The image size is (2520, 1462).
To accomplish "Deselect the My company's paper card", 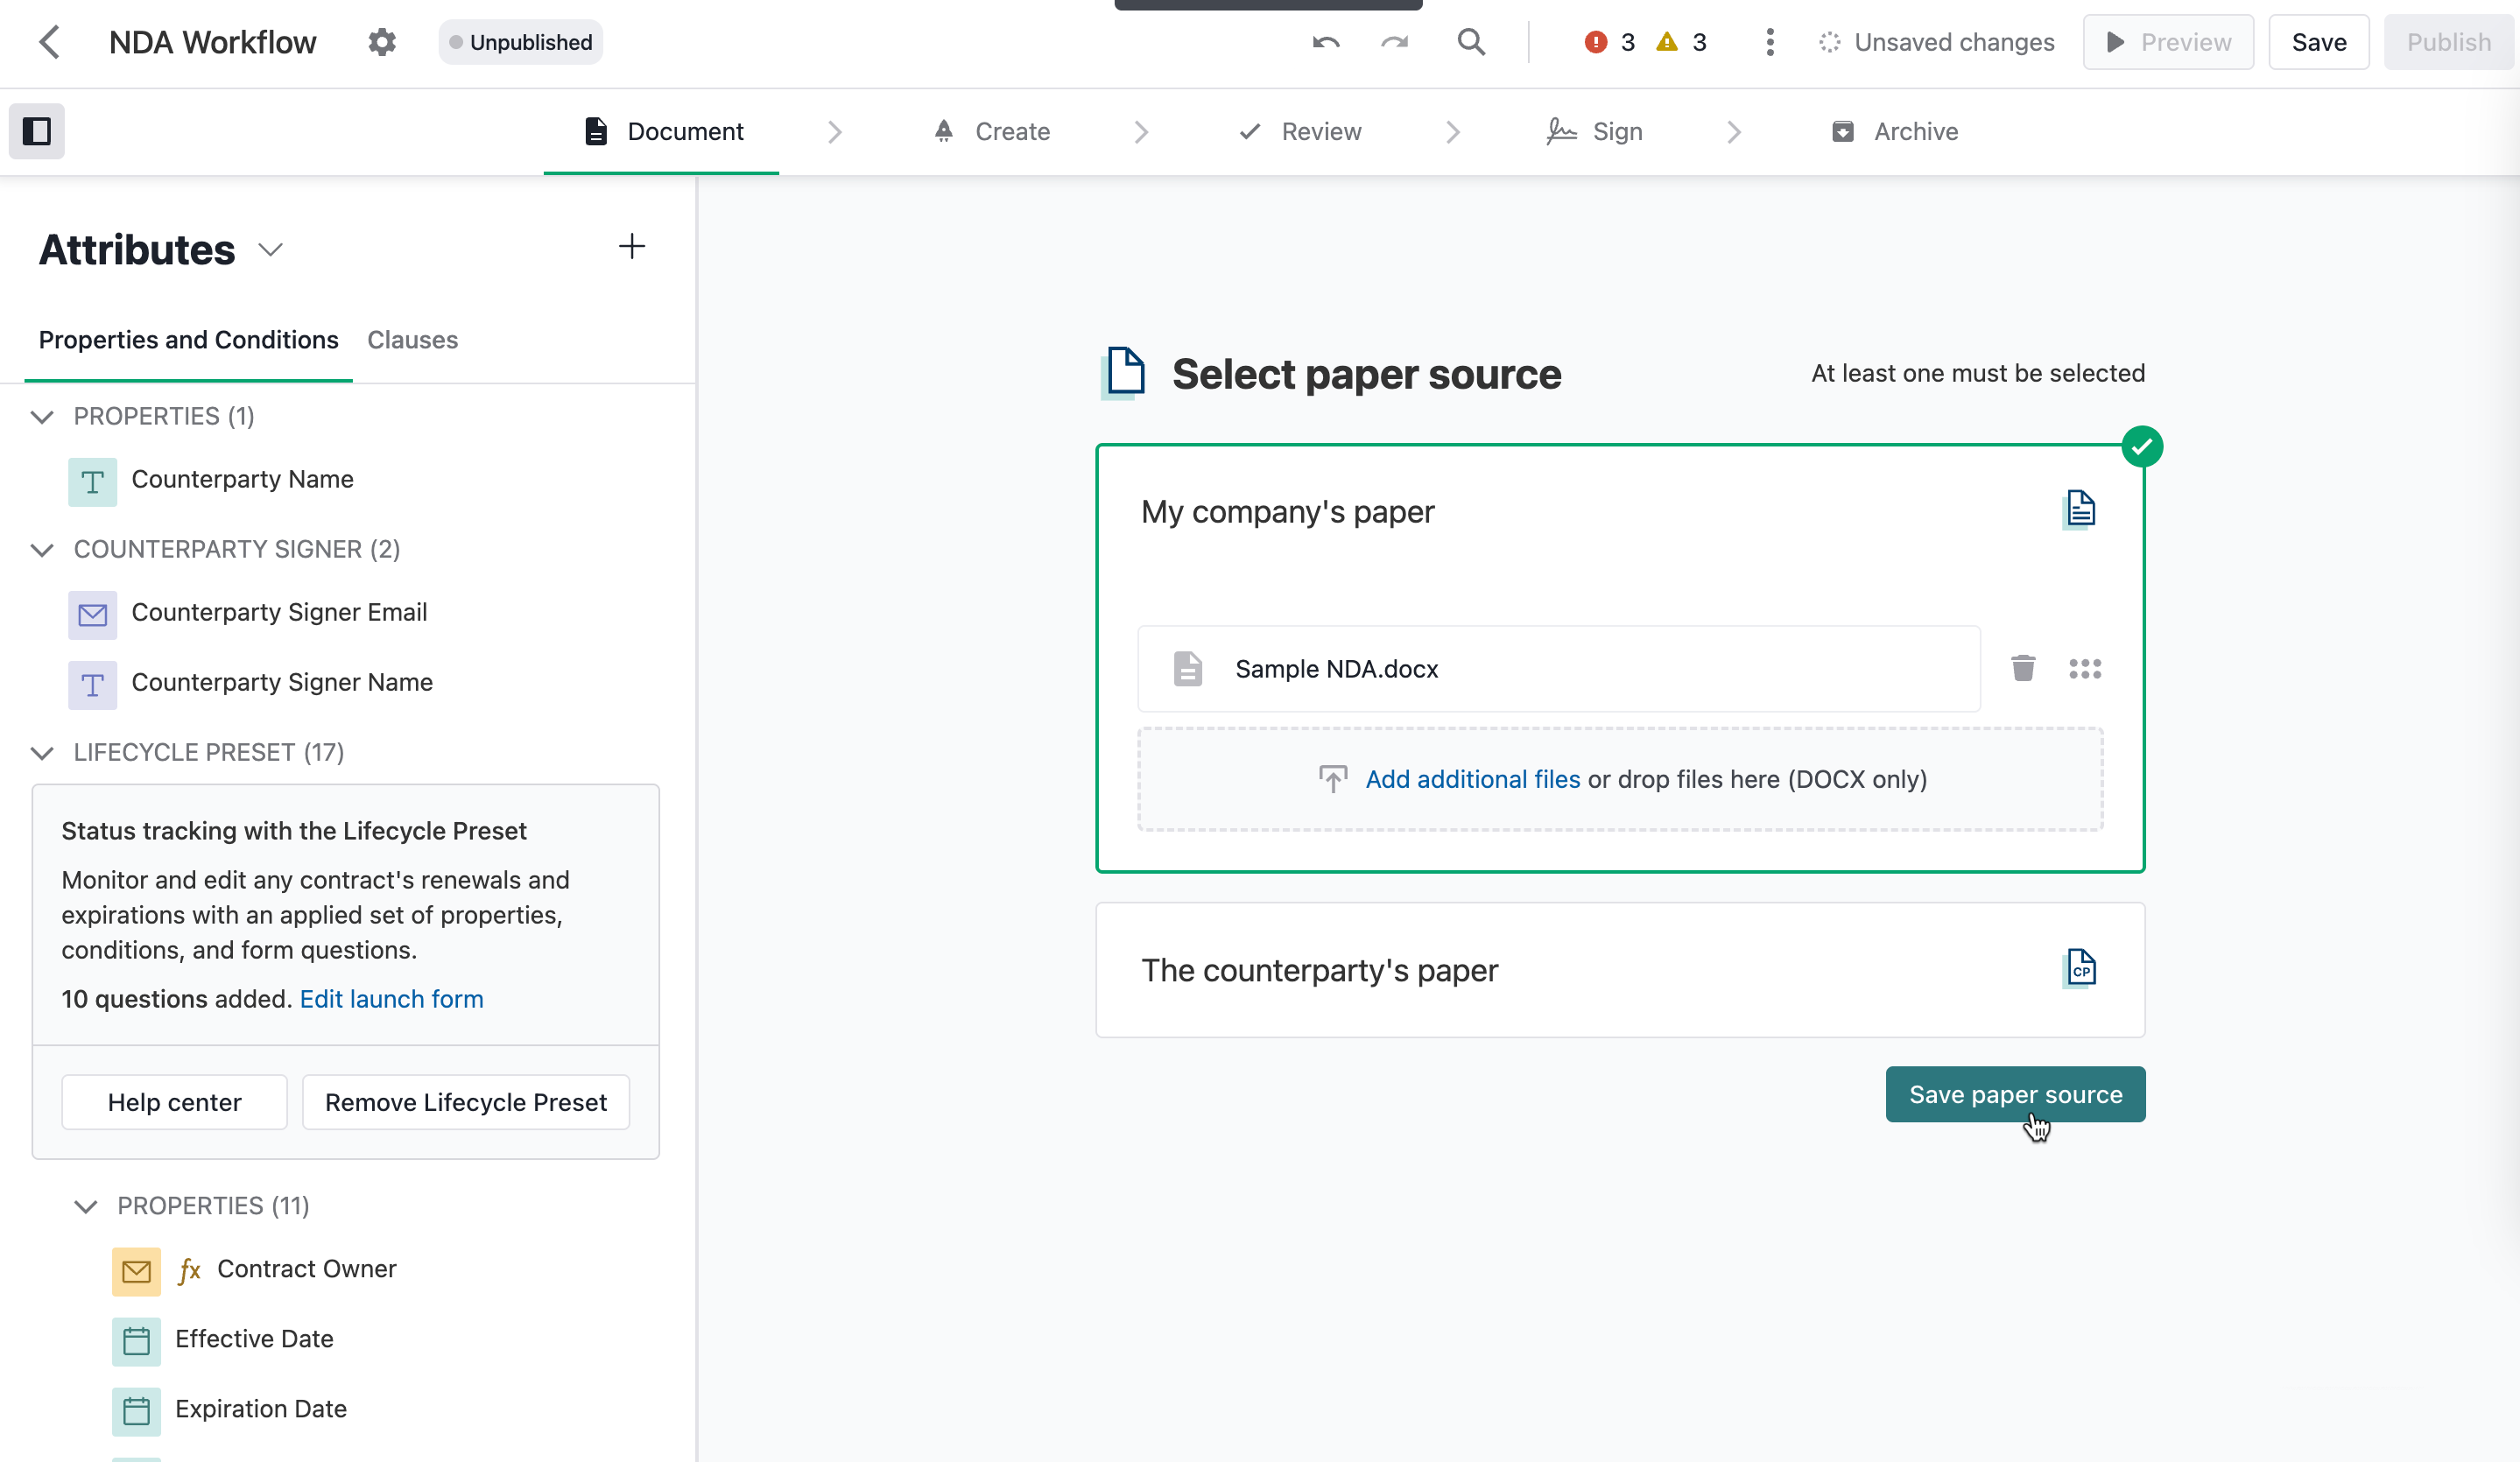I will pos(1287,512).
